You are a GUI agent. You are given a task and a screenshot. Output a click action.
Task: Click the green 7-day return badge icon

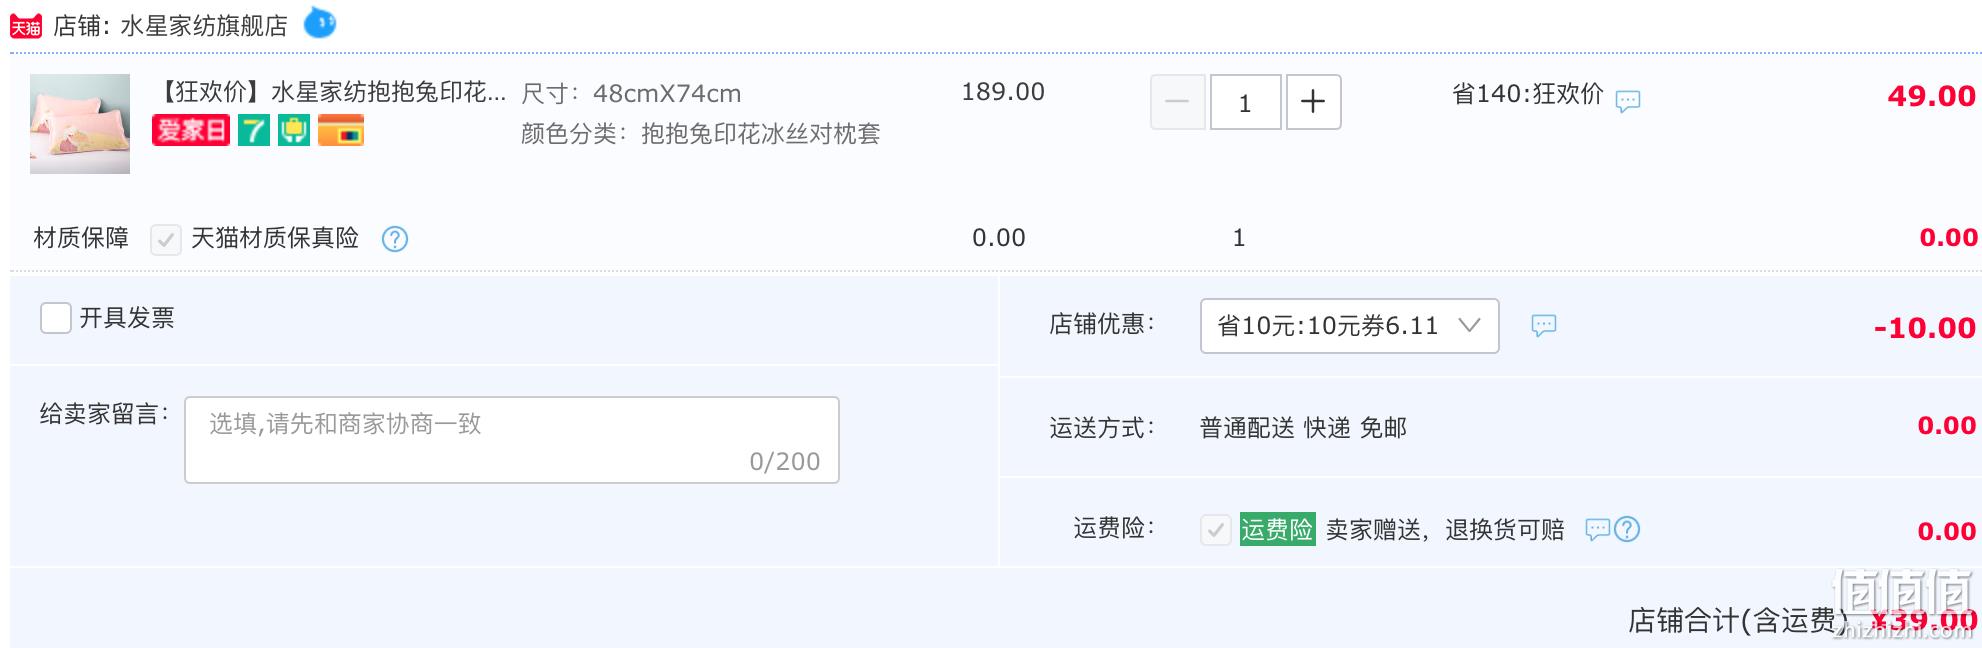coord(254,130)
